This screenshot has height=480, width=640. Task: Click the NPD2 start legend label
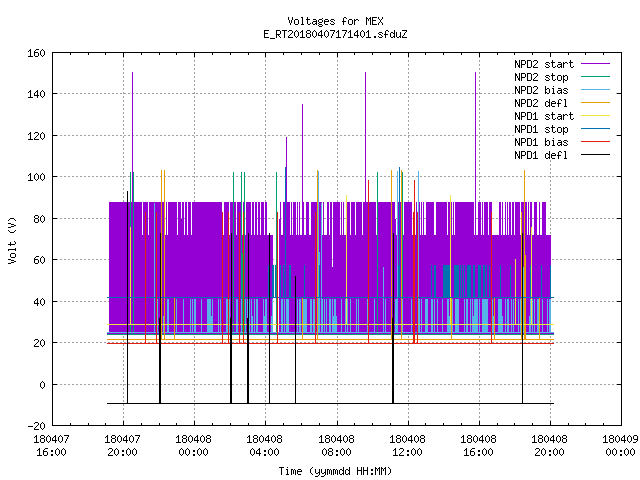click(544, 64)
